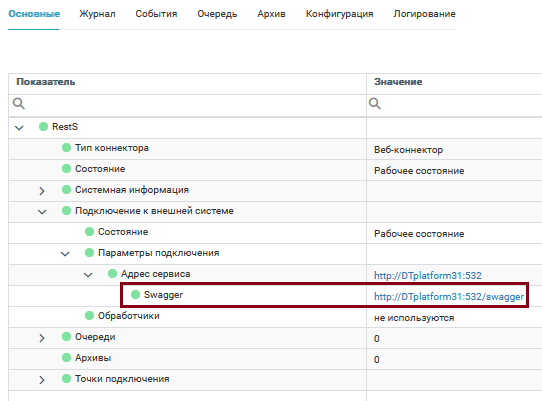Image resolution: width=542 pixels, height=401 pixels.
Task: Click the status dot beside Обработчики
Action: (90, 316)
